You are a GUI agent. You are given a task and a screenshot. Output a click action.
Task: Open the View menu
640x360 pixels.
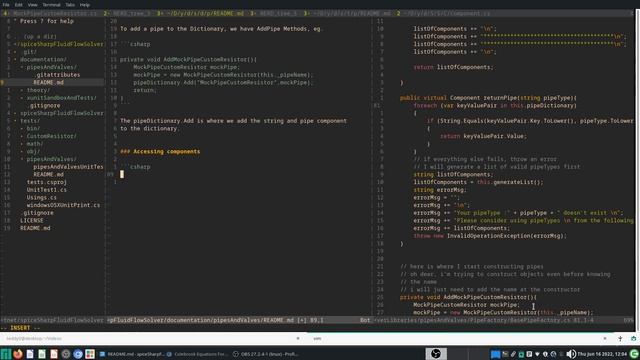click(x=32, y=5)
